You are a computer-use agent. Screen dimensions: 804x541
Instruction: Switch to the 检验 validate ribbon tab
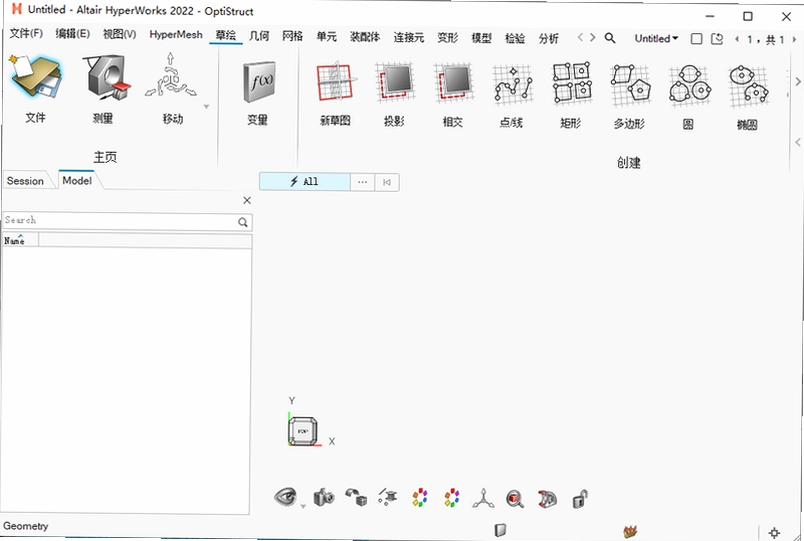coord(515,38)
